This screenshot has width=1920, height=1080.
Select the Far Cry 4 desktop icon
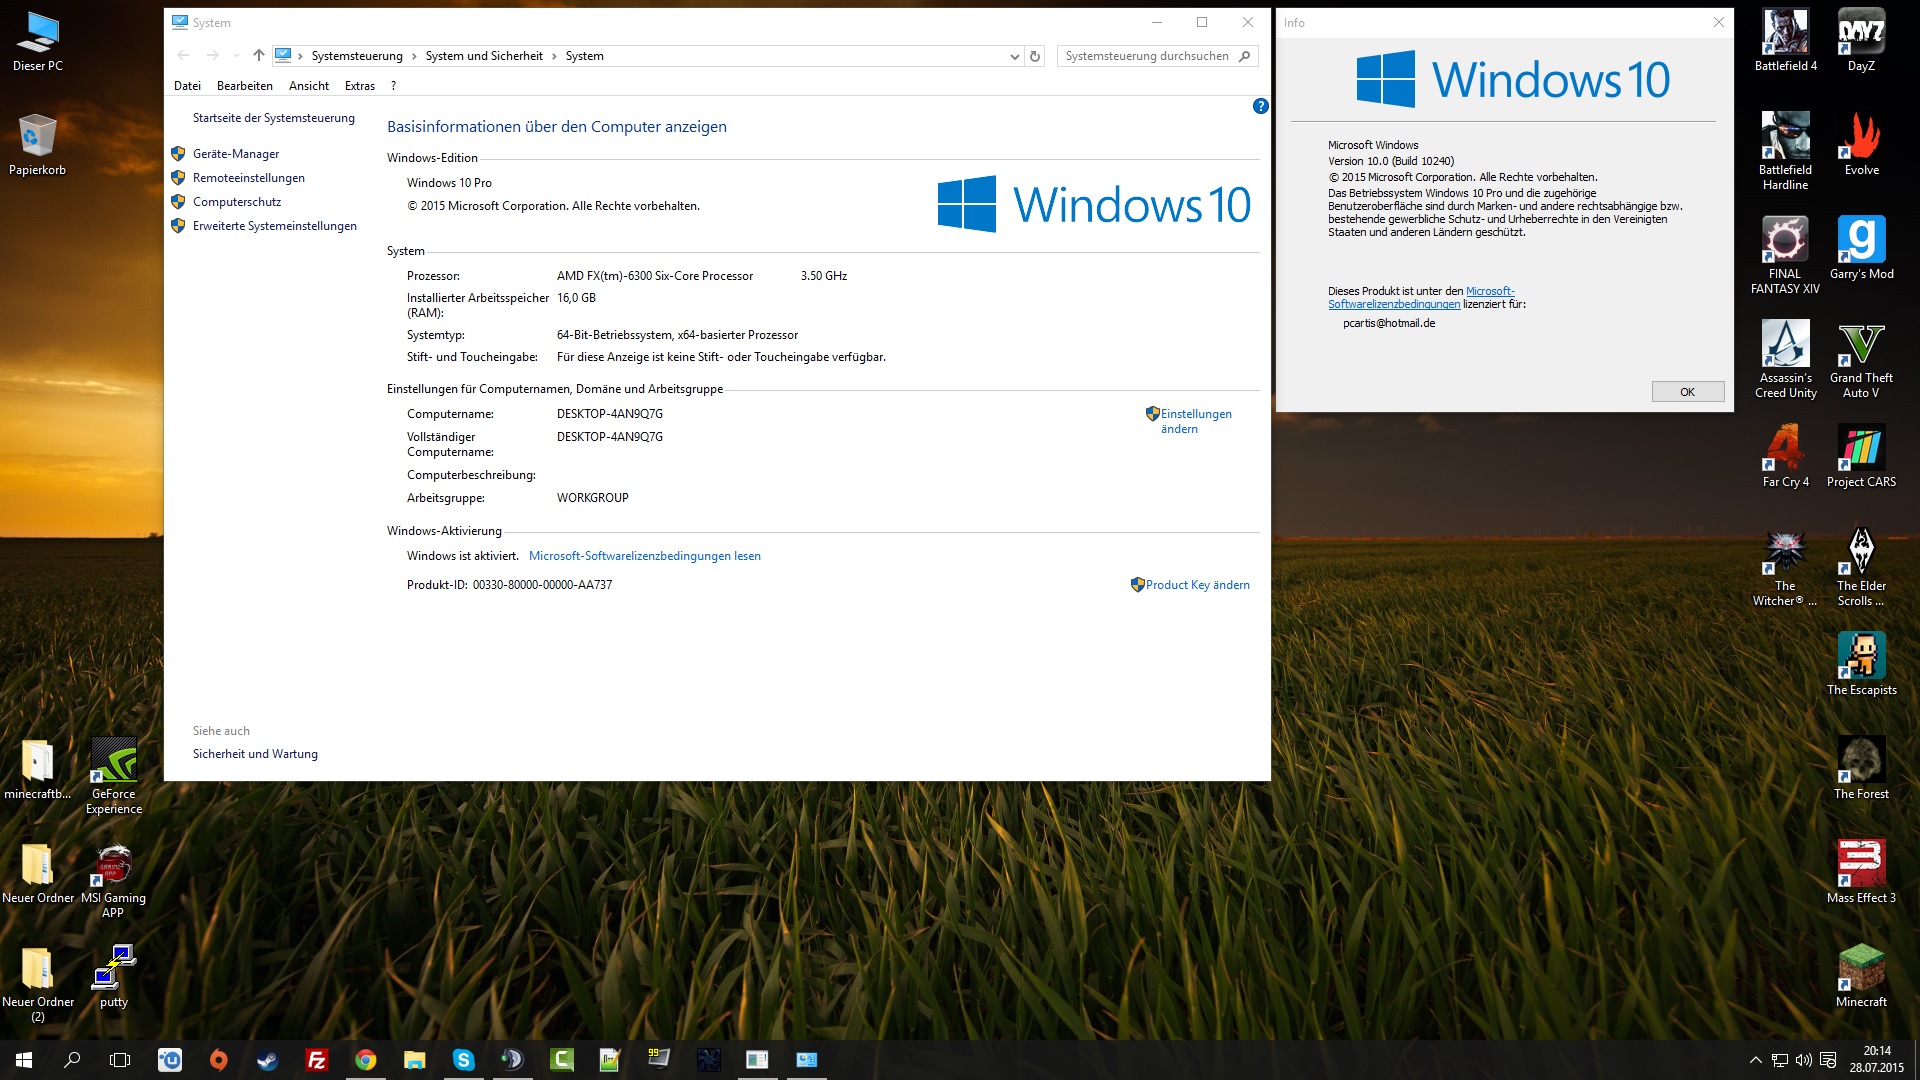[x=1785, y=456]
